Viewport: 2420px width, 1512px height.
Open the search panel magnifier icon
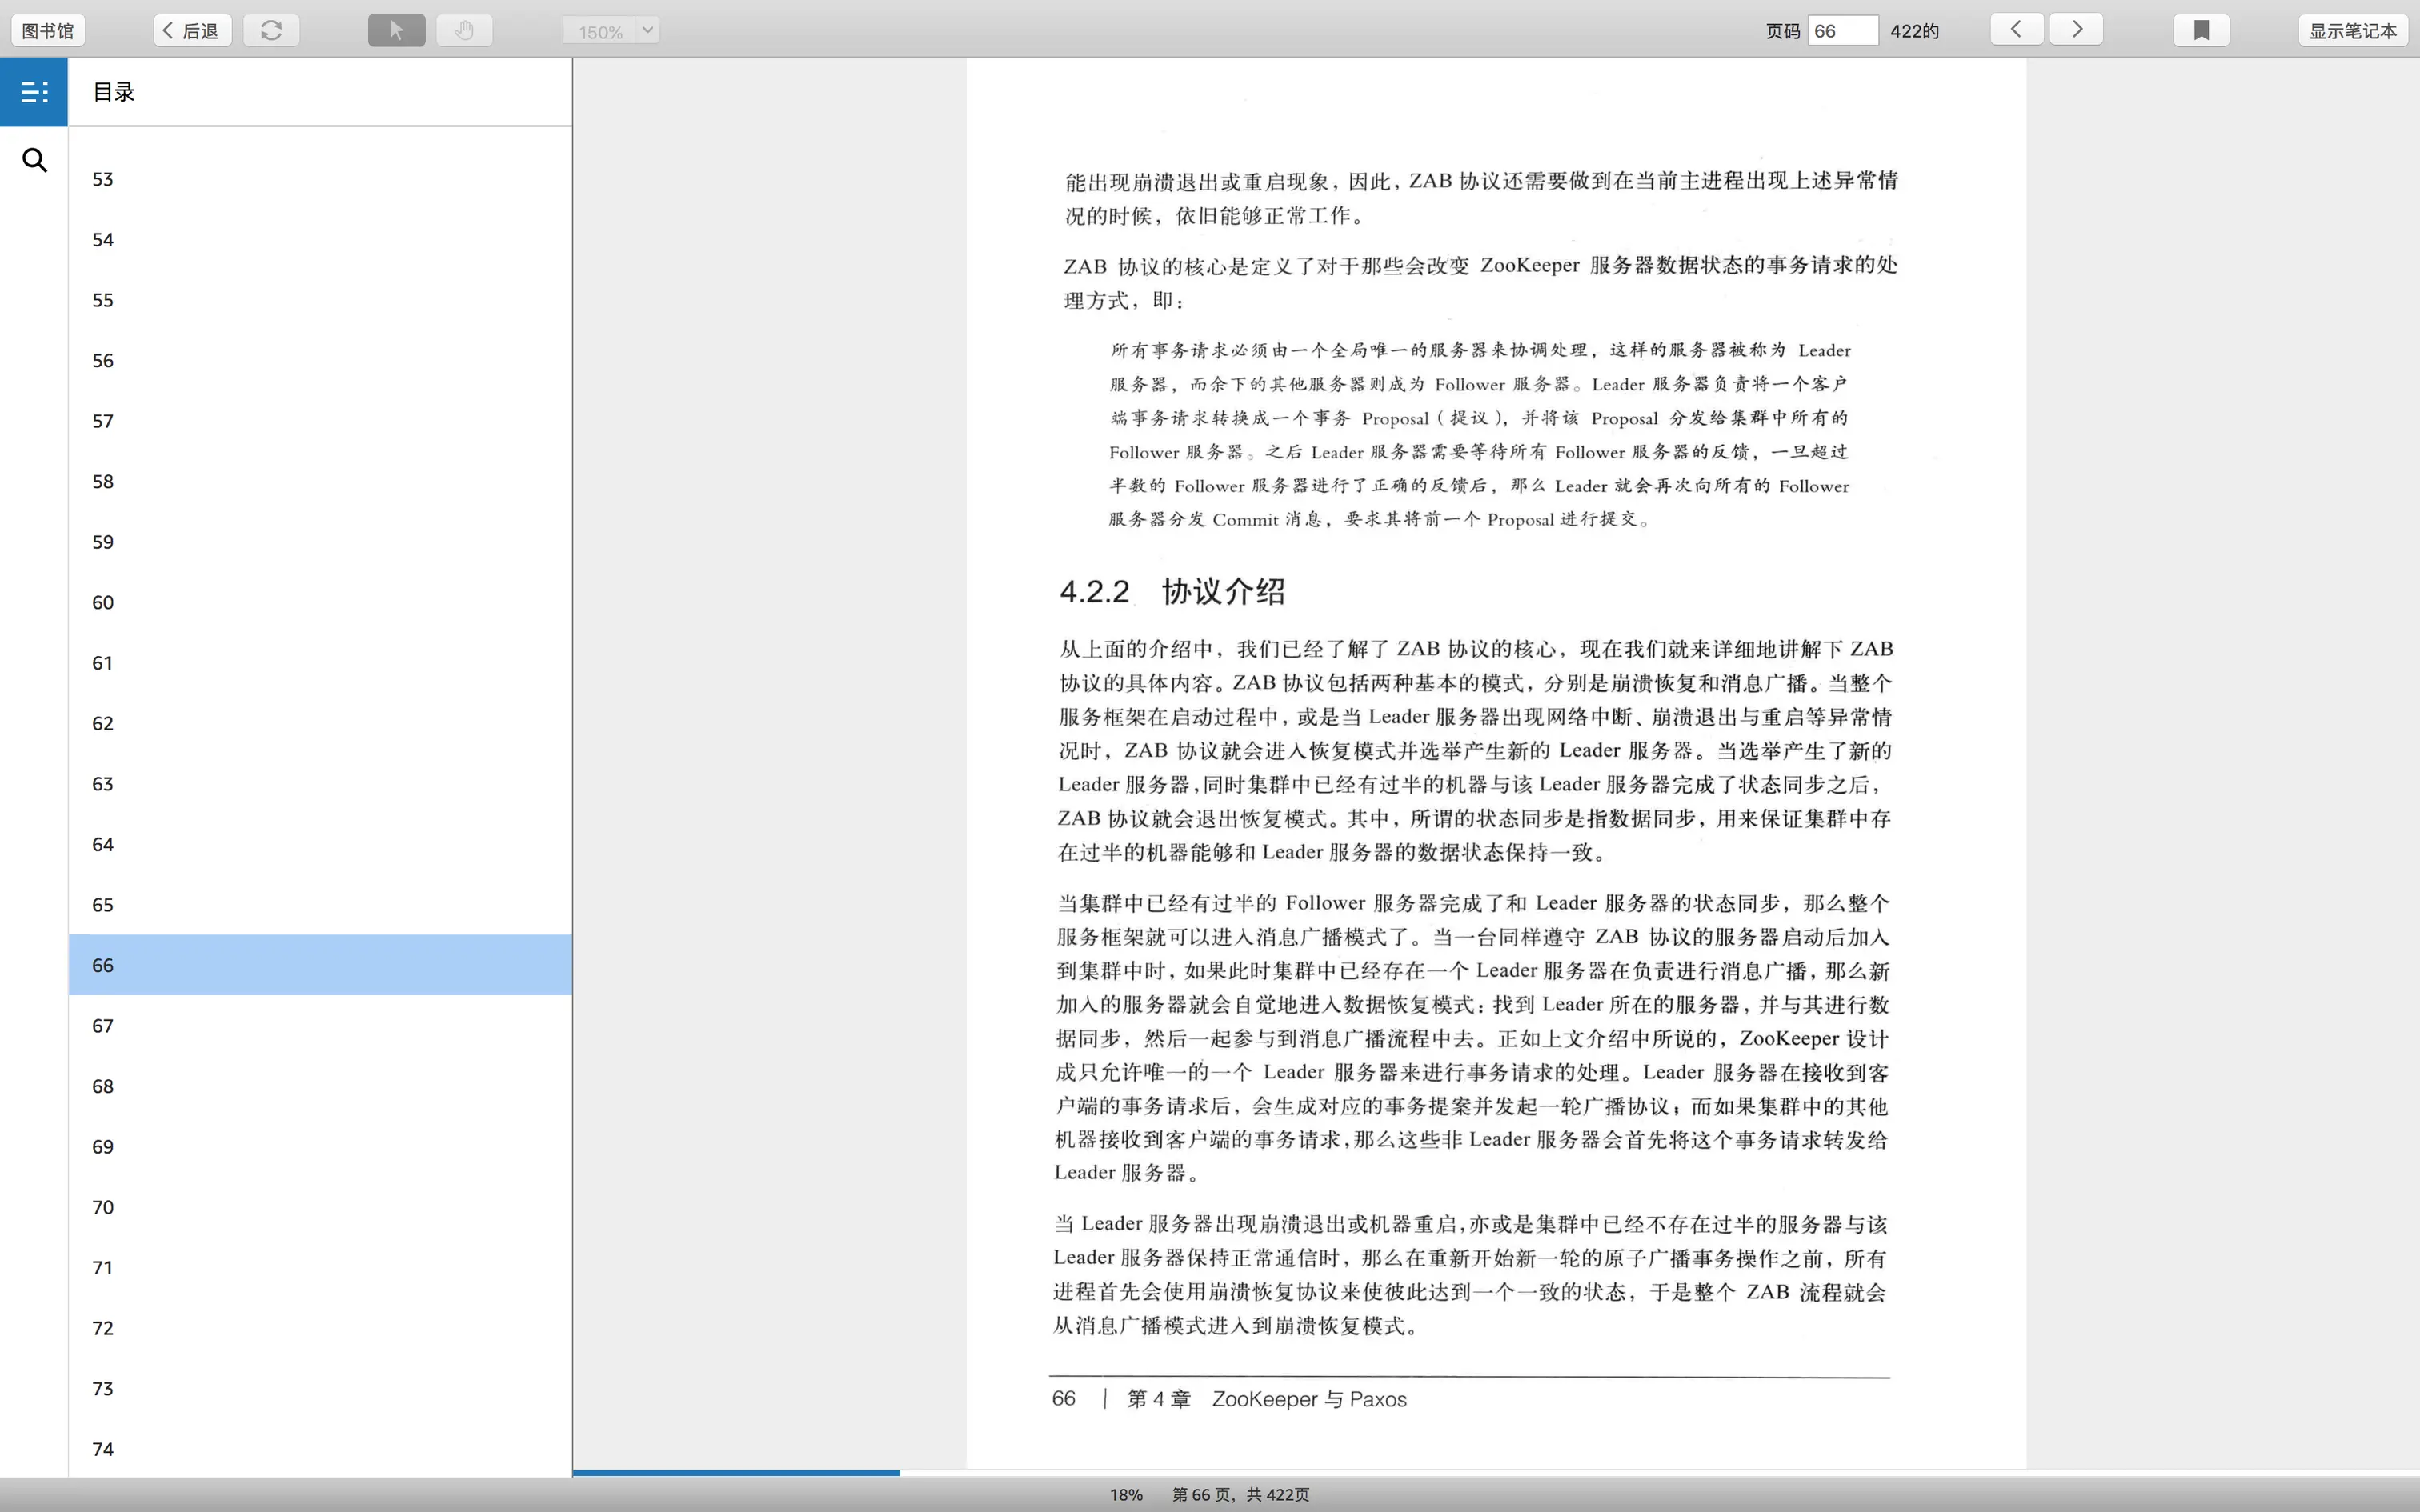[34, 160]
